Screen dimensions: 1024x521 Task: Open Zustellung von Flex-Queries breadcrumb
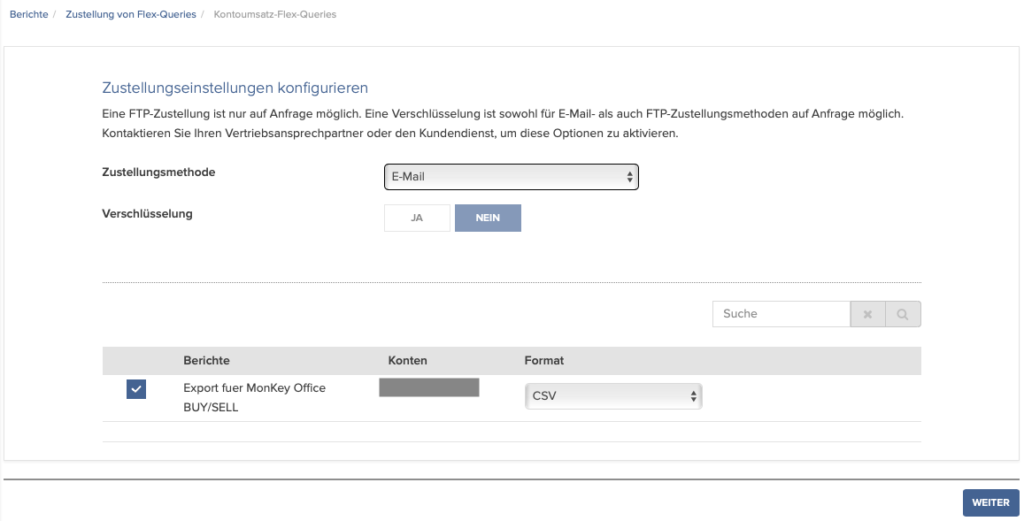click(131, 14)
